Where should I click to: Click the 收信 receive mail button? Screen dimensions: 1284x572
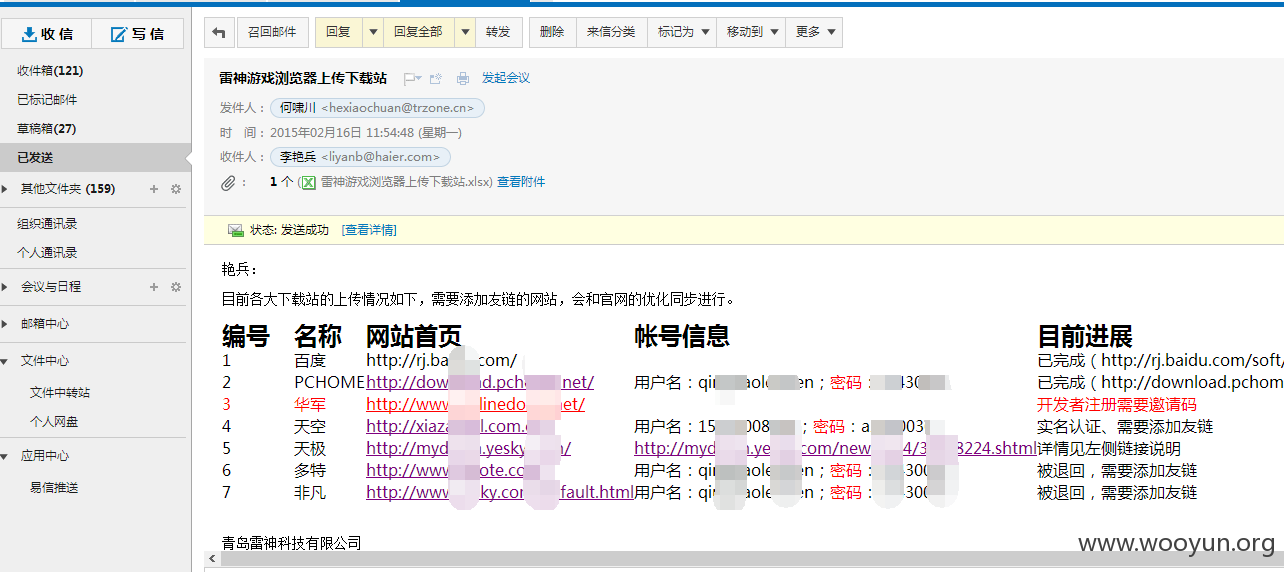tap(46, 33)
